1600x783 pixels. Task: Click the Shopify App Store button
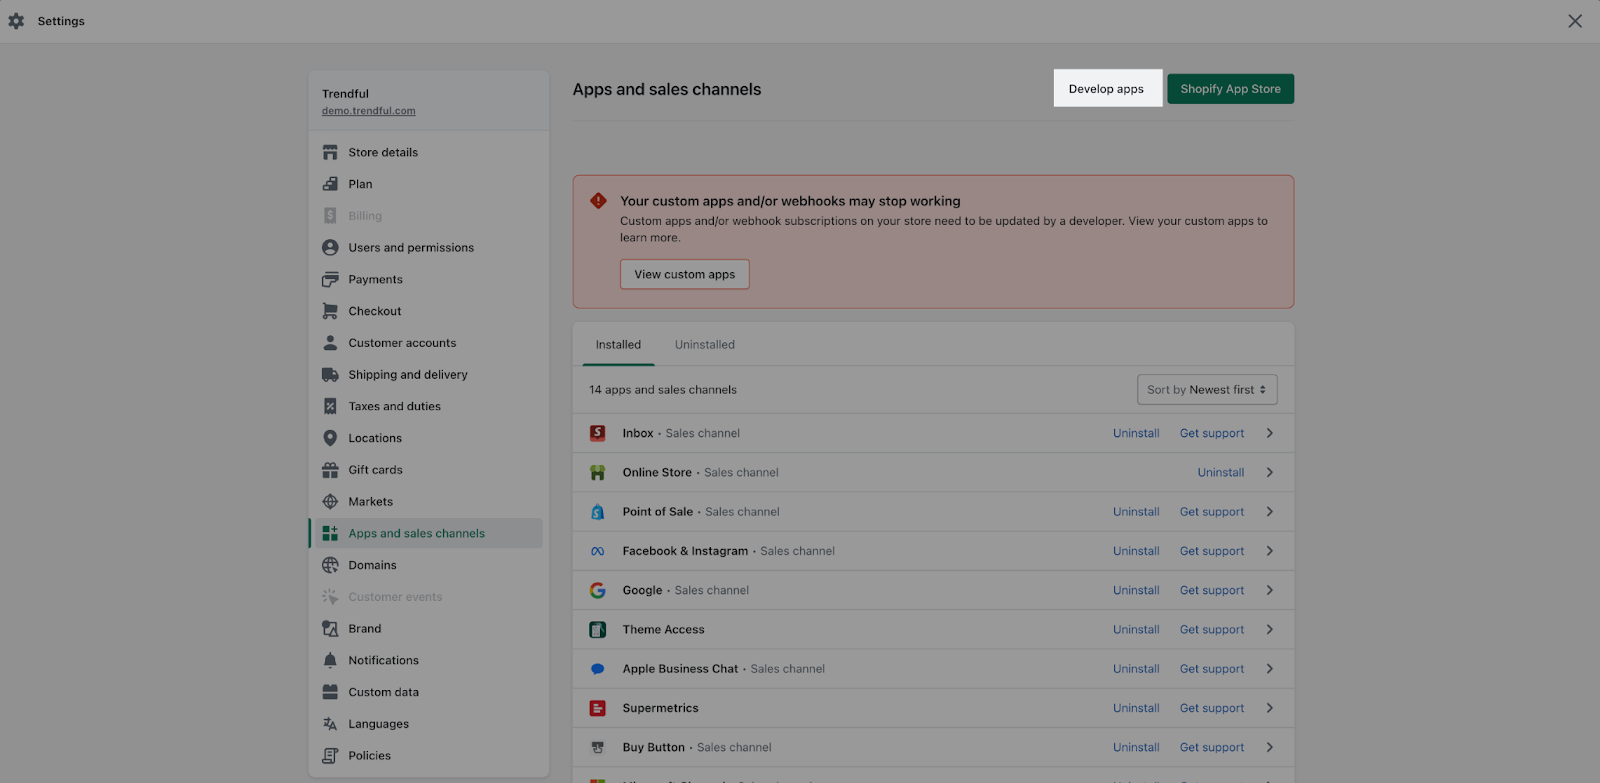click(x=1231, y=89)
